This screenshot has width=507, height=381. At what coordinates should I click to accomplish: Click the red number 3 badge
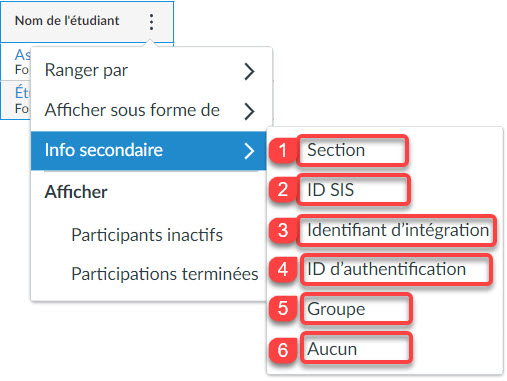tap(283, 230)
